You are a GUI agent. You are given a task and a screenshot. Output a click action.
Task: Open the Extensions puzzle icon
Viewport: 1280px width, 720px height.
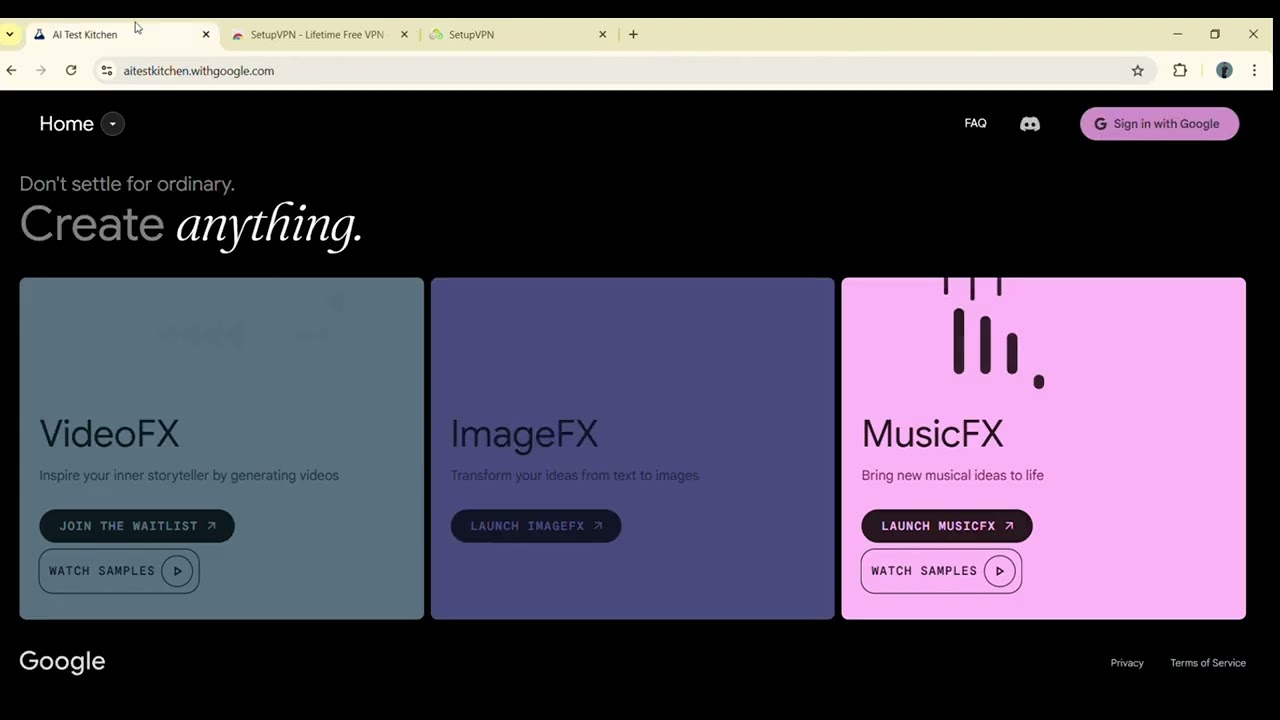tap(1180, 70)
